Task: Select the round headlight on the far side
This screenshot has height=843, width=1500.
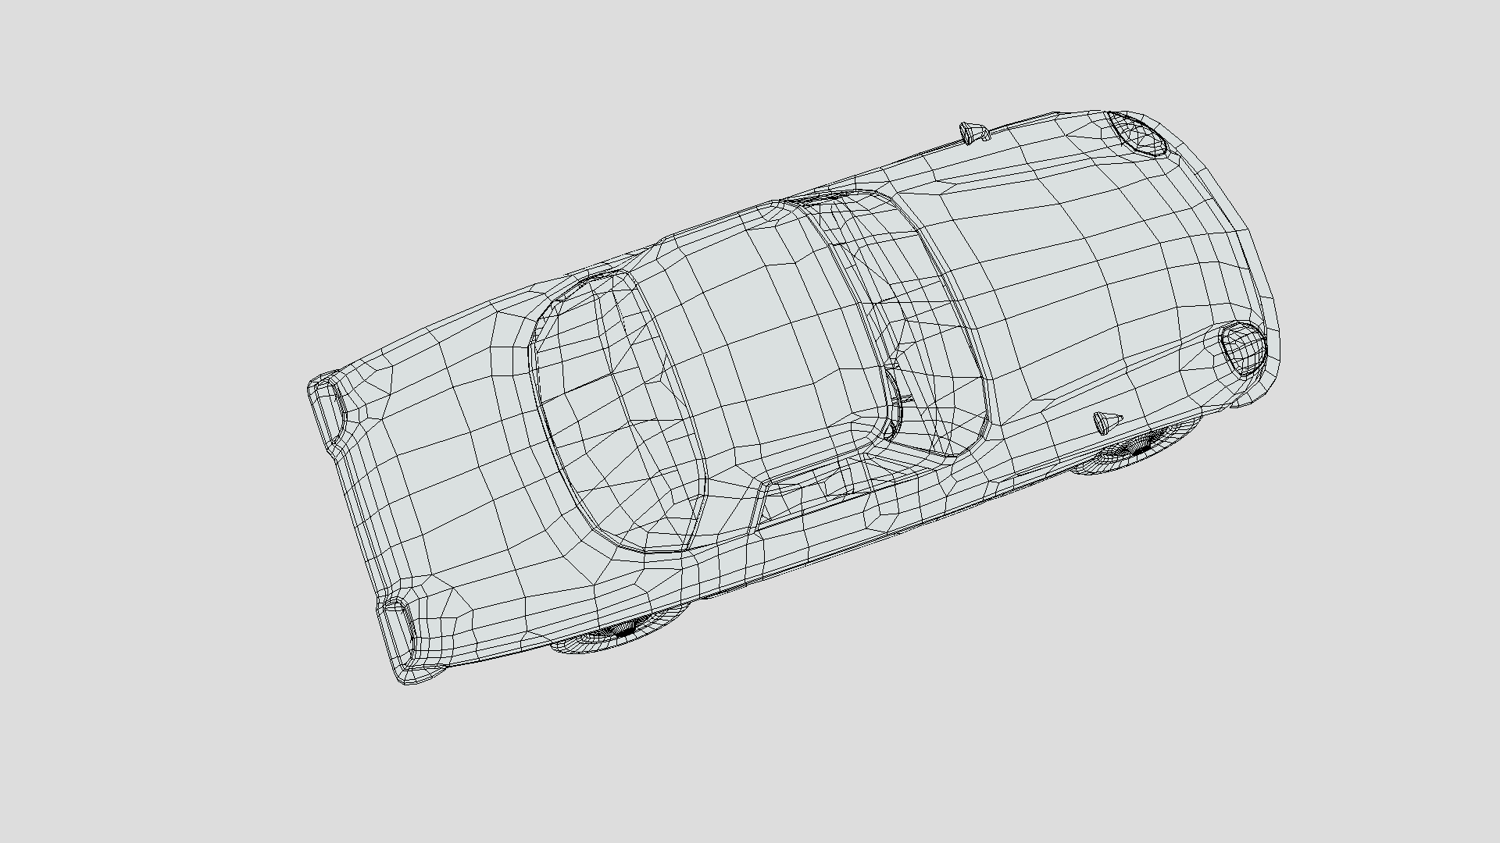Action: tap(1137, 134)
